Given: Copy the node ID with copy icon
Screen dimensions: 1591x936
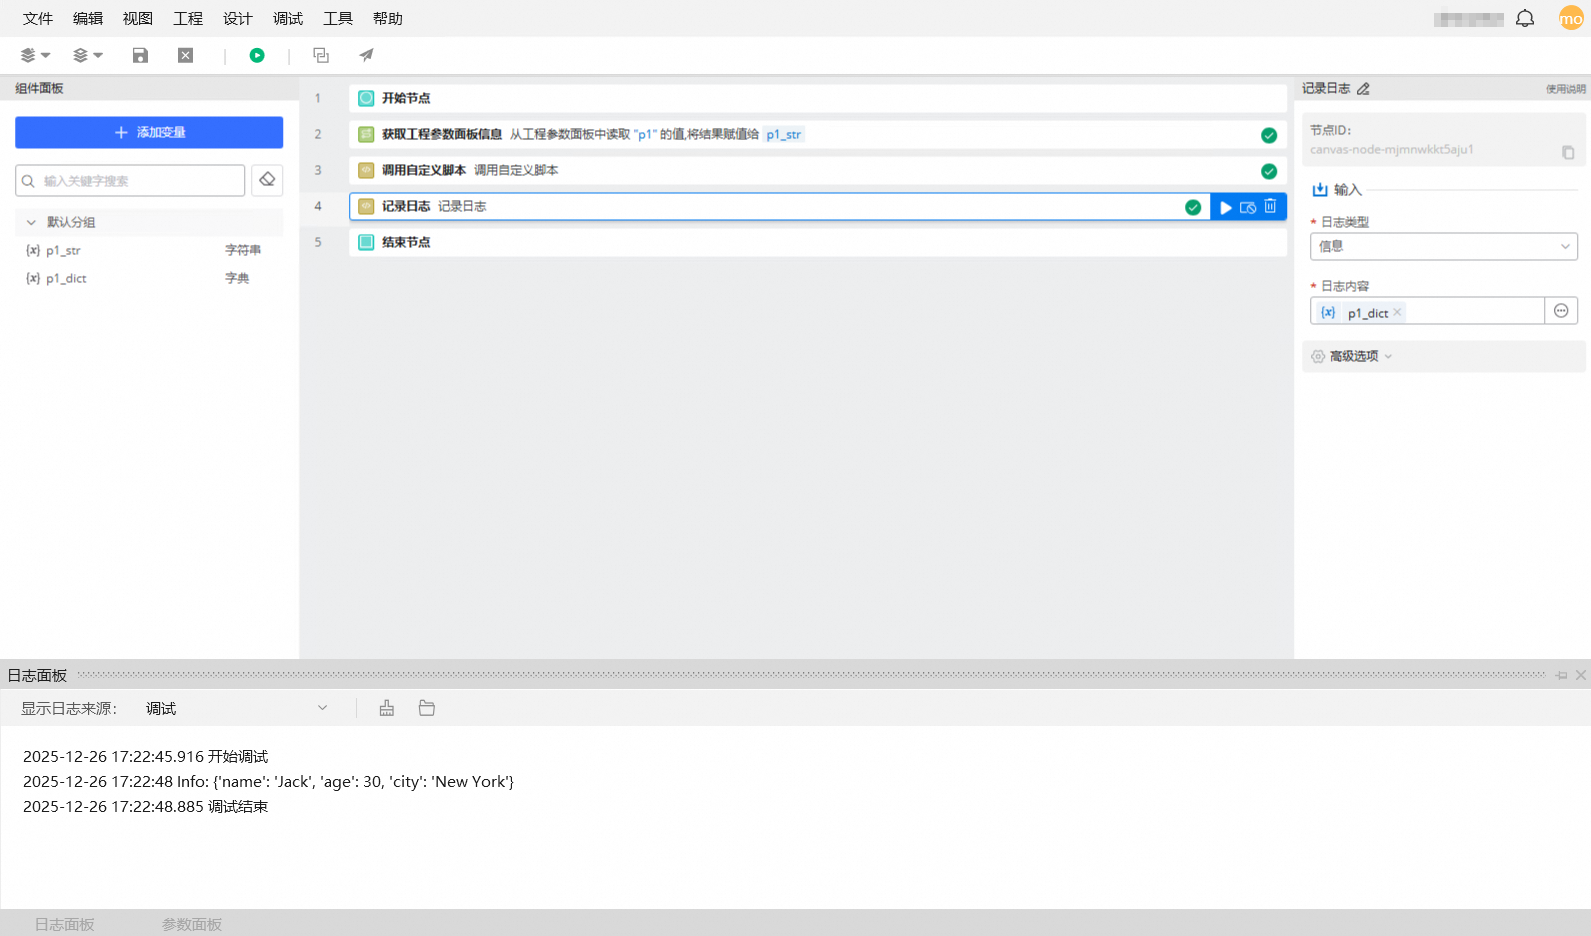Looking at the screenshot, I should (1568, 152).
